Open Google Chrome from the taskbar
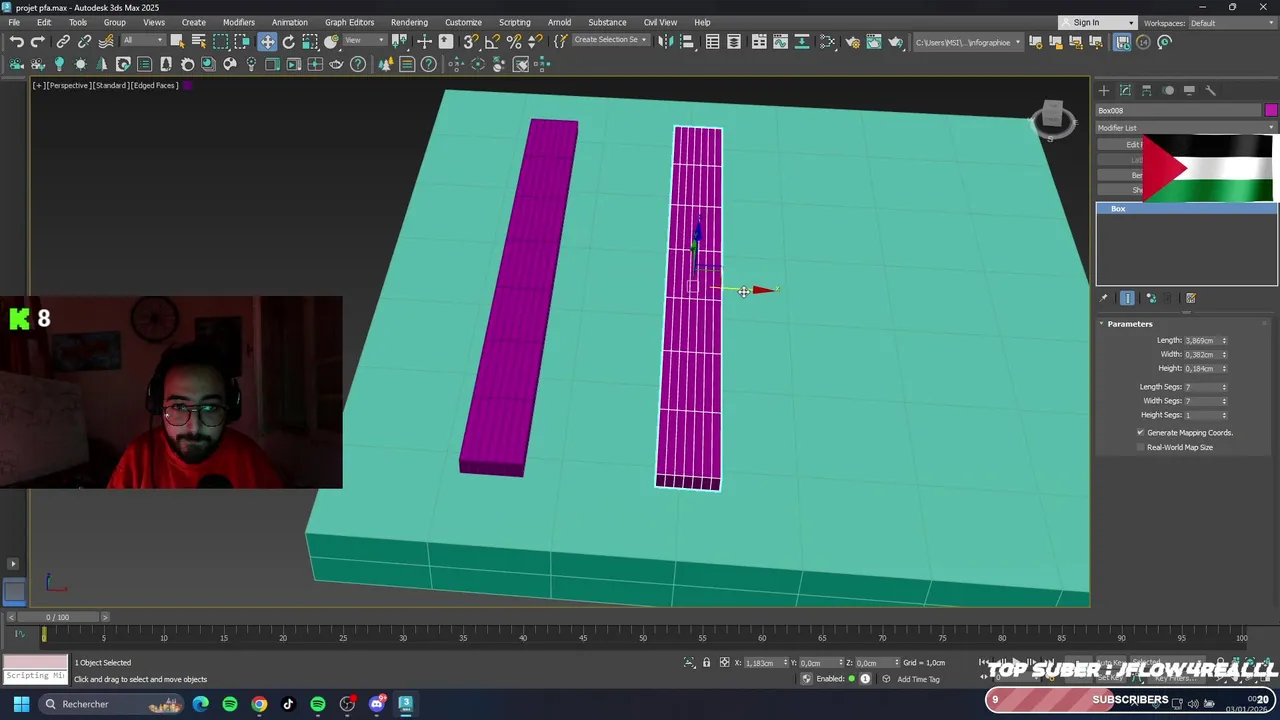 point(259,704)
